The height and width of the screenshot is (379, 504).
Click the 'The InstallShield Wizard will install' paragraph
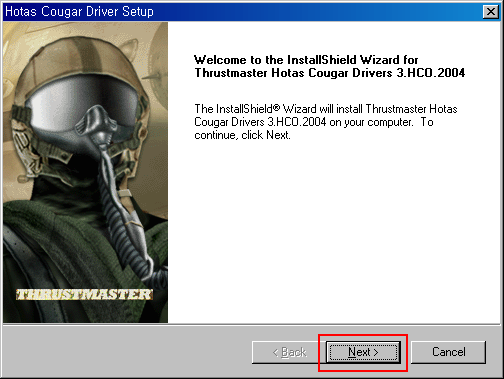click(326, 122)
